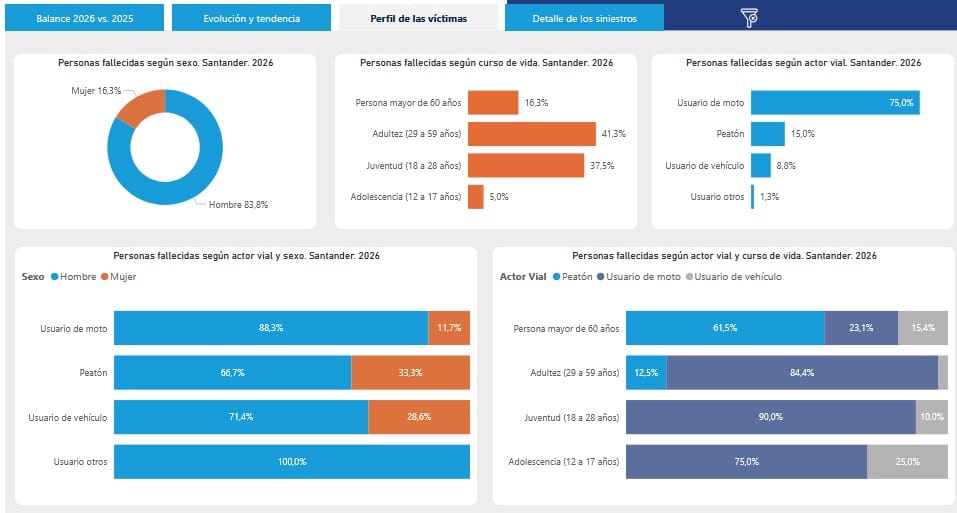Click the Hombre legend color dot

[x=54, y=277]
